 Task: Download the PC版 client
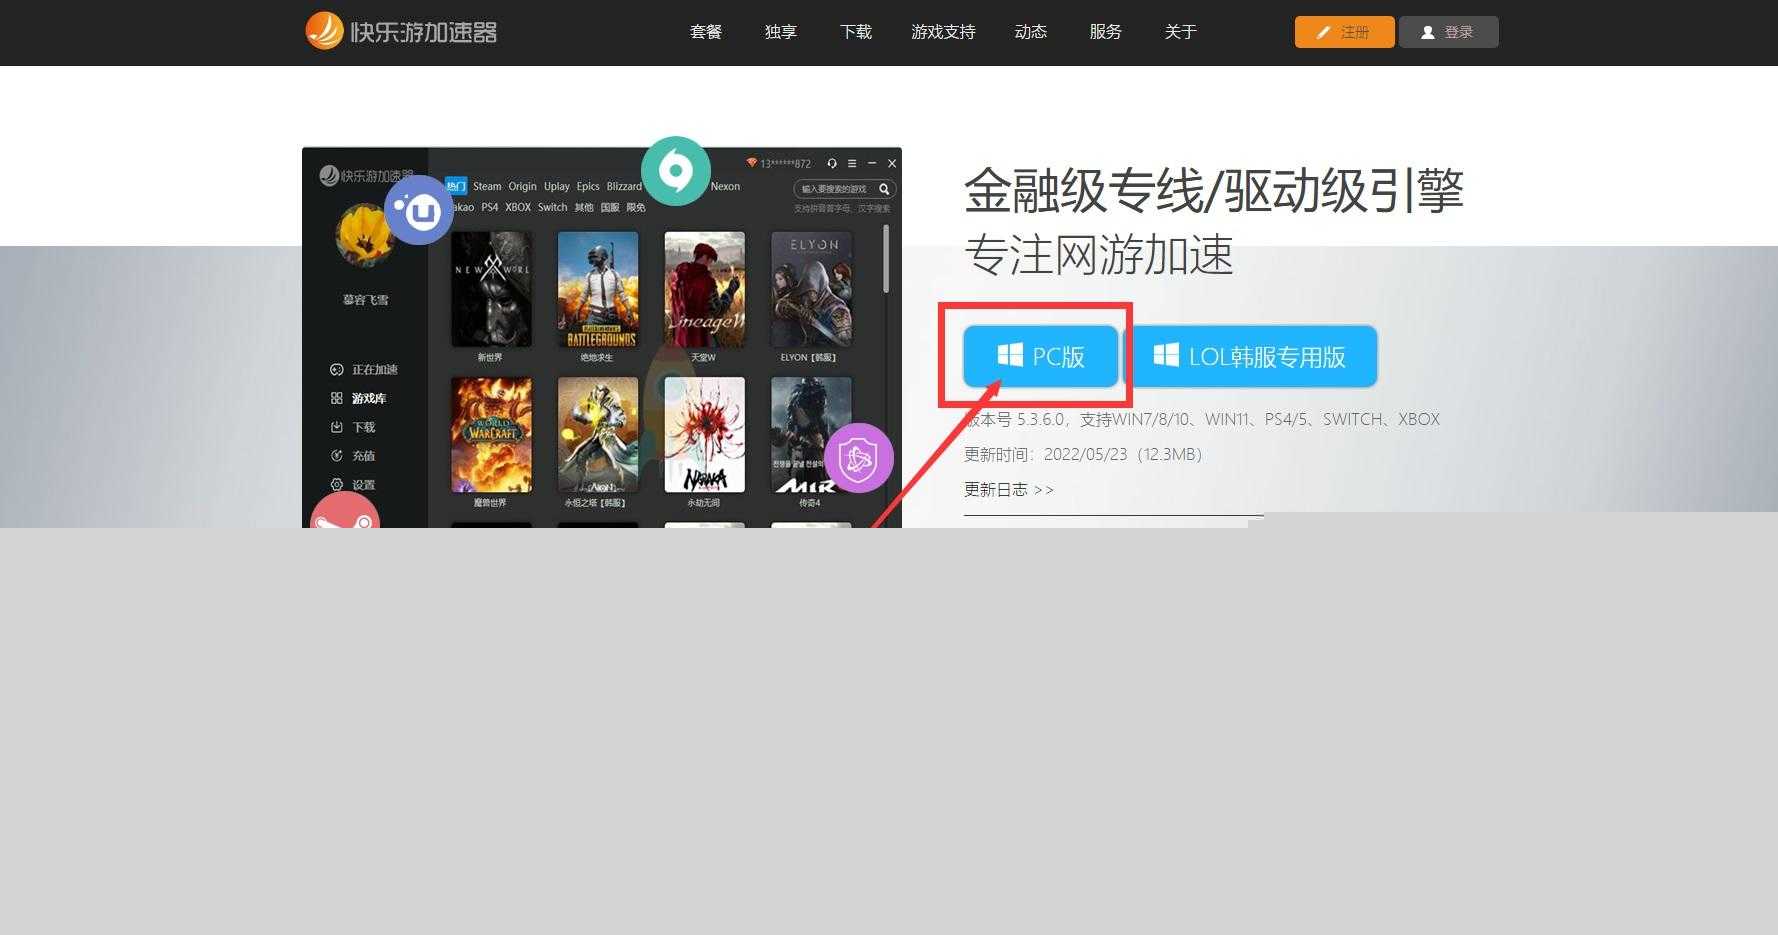coord(1040,356)
